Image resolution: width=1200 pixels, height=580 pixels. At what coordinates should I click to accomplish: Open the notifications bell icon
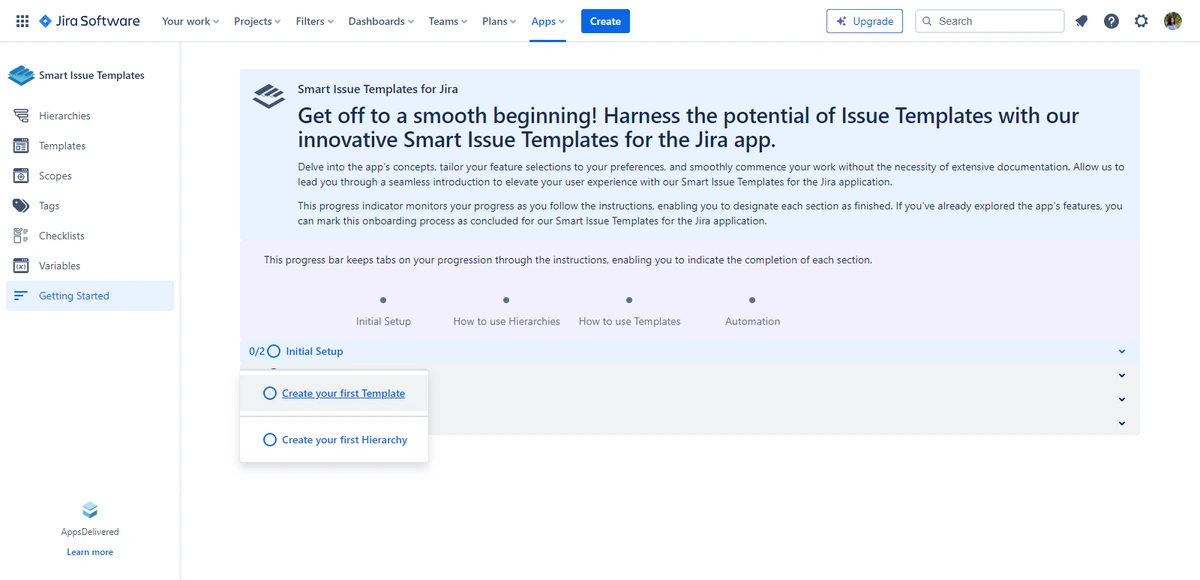tap(1081, 21)
